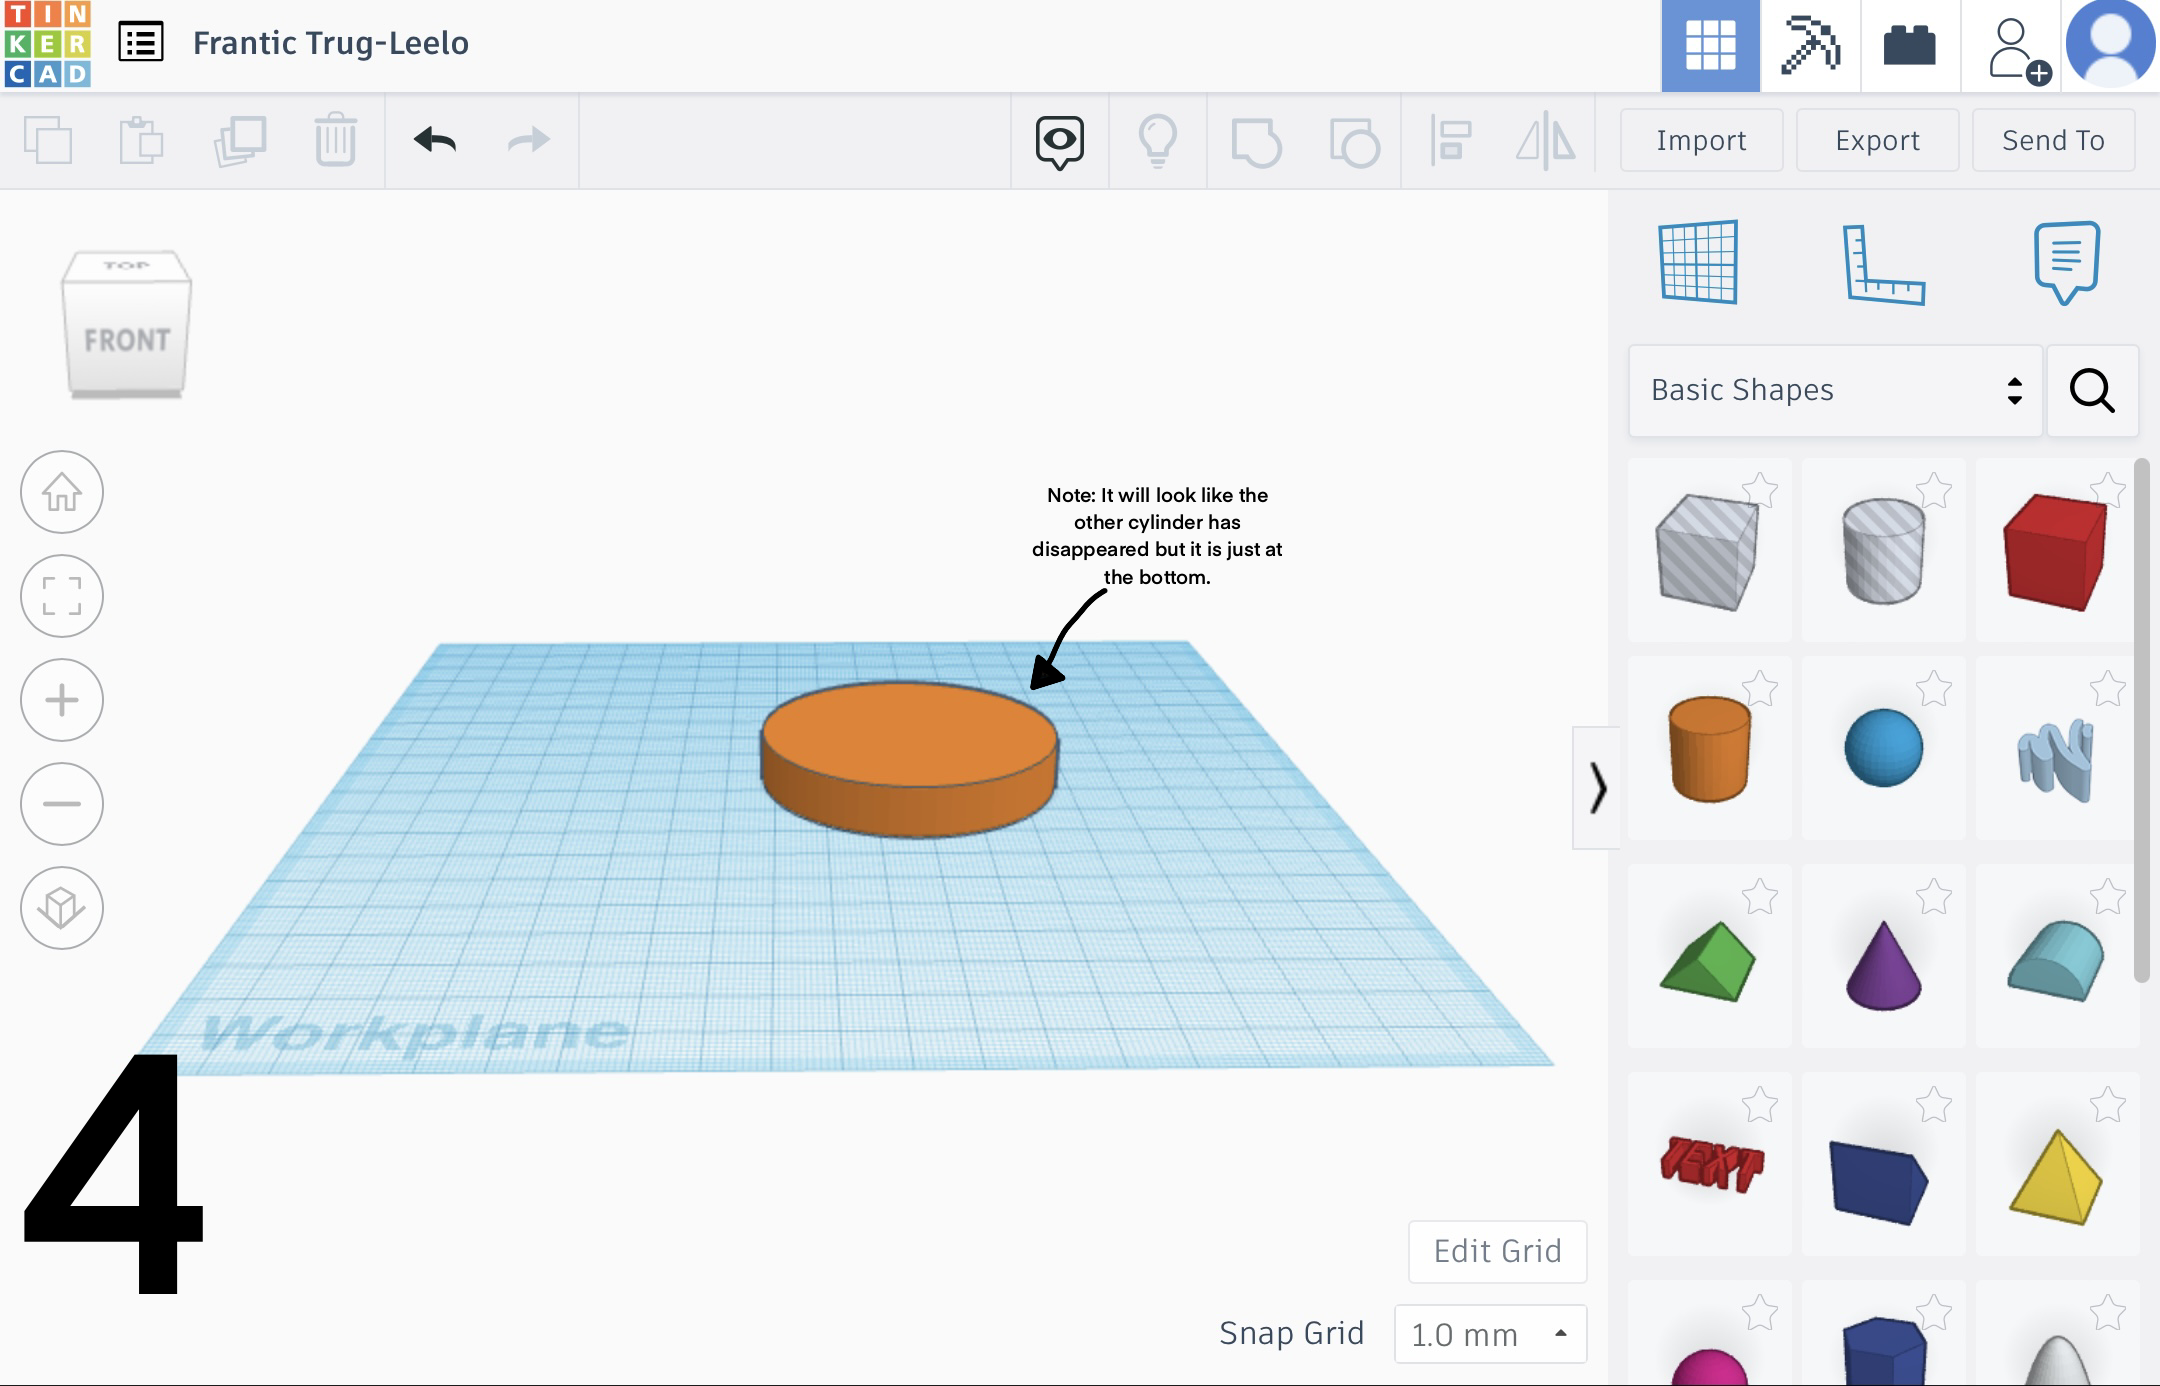
Task: Click the Group shapes icon
Action: point(1256,142)
